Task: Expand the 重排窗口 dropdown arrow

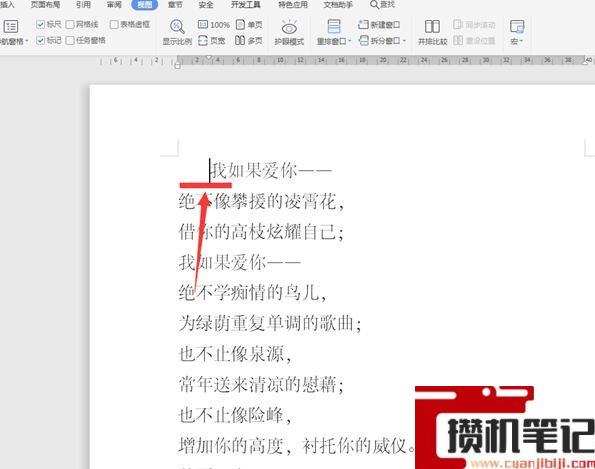Action: tap(349, 41)
